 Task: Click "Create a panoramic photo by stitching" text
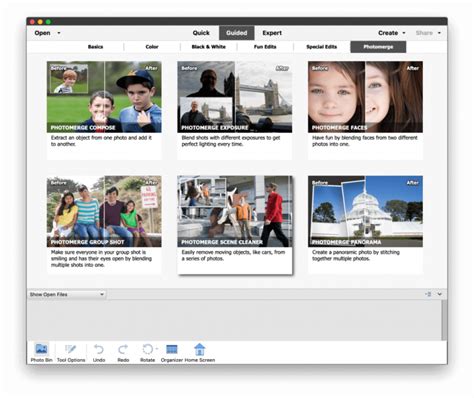click(356, 255)
